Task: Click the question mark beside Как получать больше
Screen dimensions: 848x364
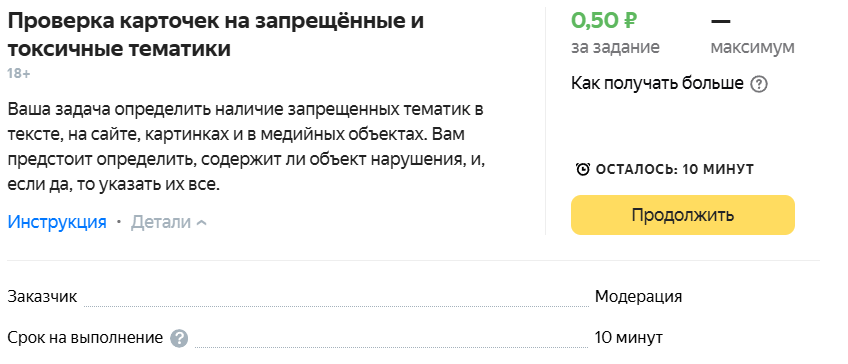Action: coord(759,84)
